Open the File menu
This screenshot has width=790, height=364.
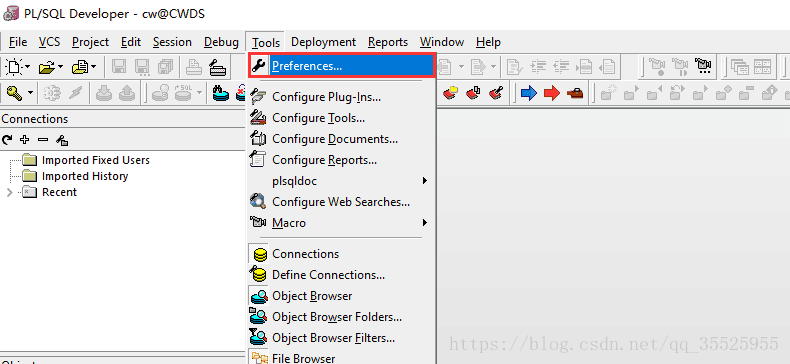[x=18, y=42]
